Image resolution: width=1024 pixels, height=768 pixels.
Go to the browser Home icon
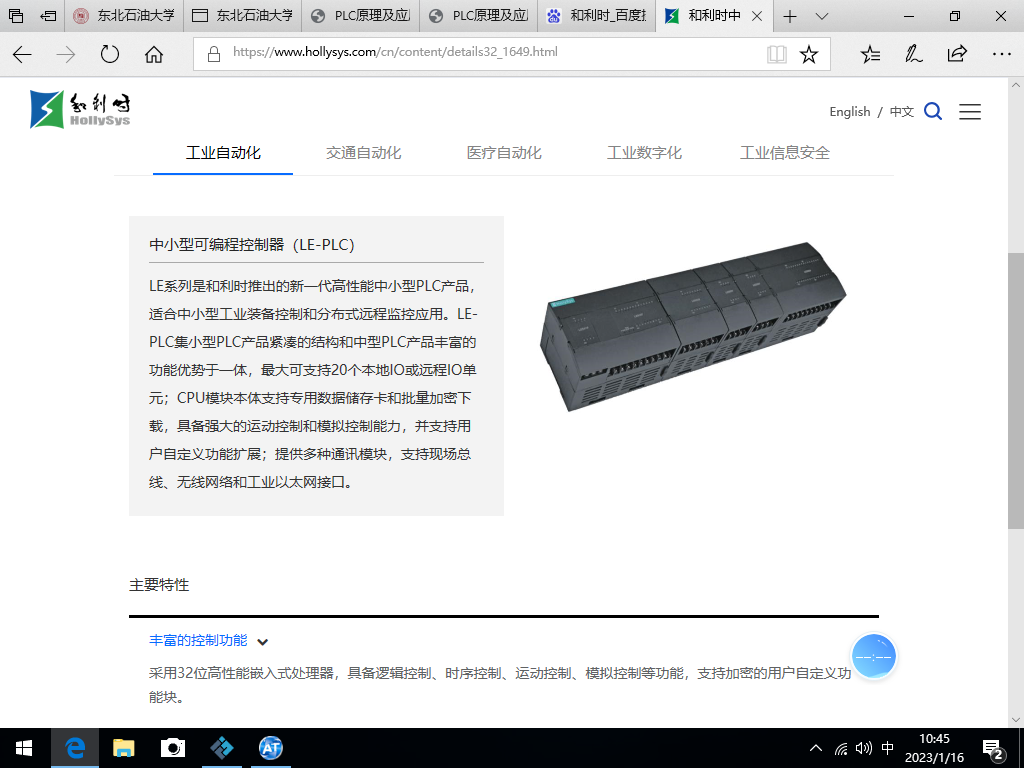(x=154, y=54)
